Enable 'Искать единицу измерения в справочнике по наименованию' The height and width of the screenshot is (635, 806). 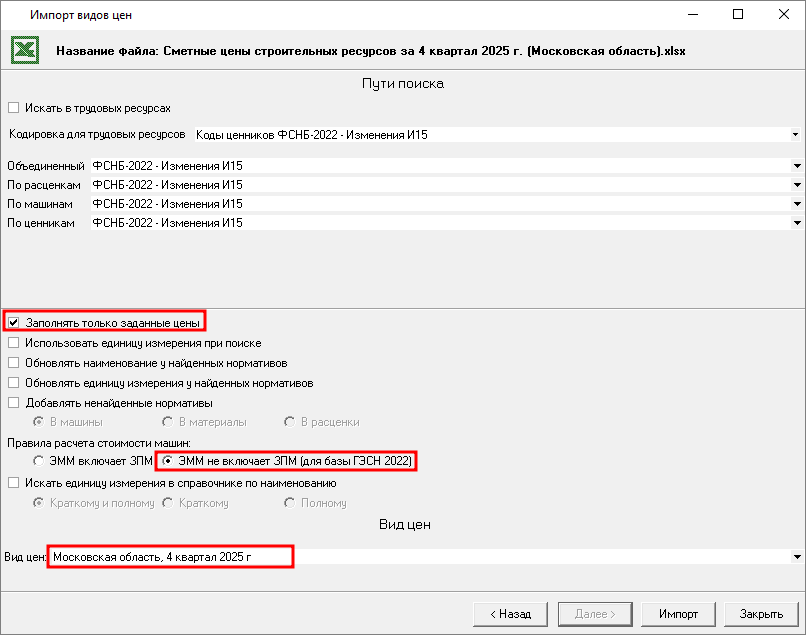(x=14, y=483)
